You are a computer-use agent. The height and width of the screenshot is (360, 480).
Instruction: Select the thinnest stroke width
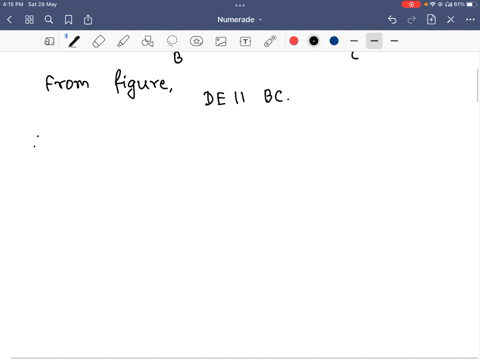[x=354, y=41]
